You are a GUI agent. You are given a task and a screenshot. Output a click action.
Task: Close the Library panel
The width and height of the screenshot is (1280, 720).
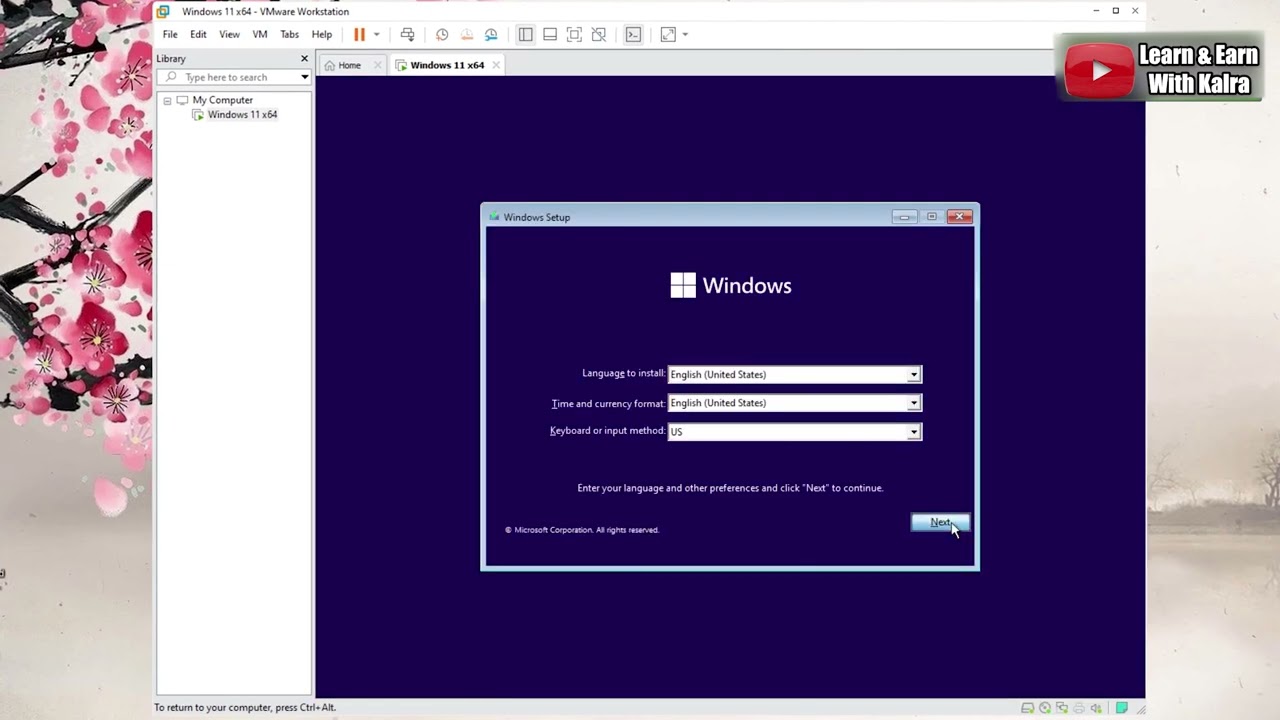pyautogui.click(x=304, y=59)
